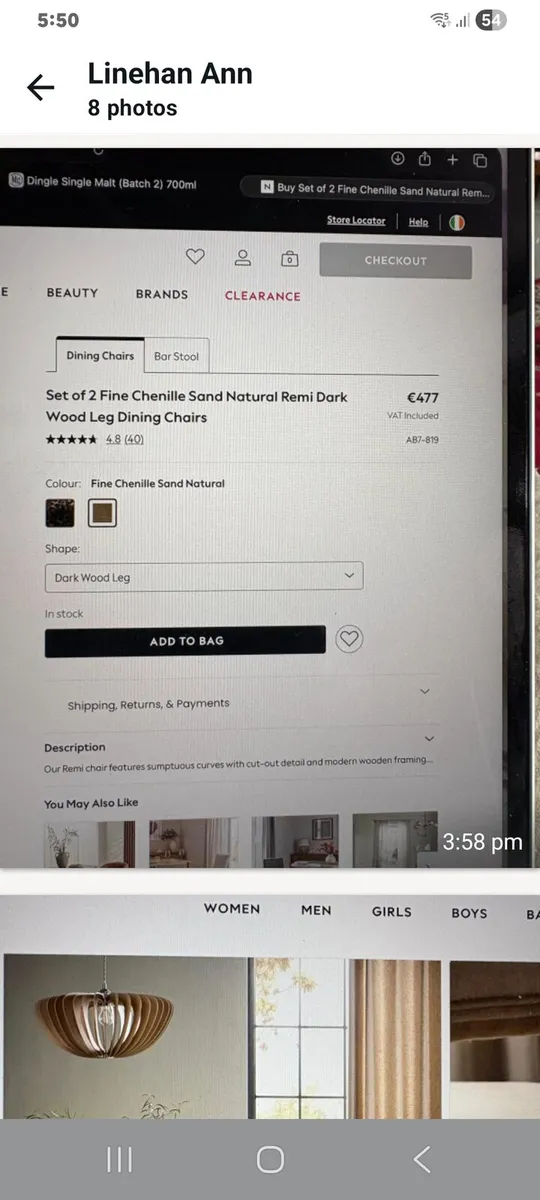This screenshot has width=540, height=1200.
Task: Expand the Description section chevron
Action: click(430, 738)
